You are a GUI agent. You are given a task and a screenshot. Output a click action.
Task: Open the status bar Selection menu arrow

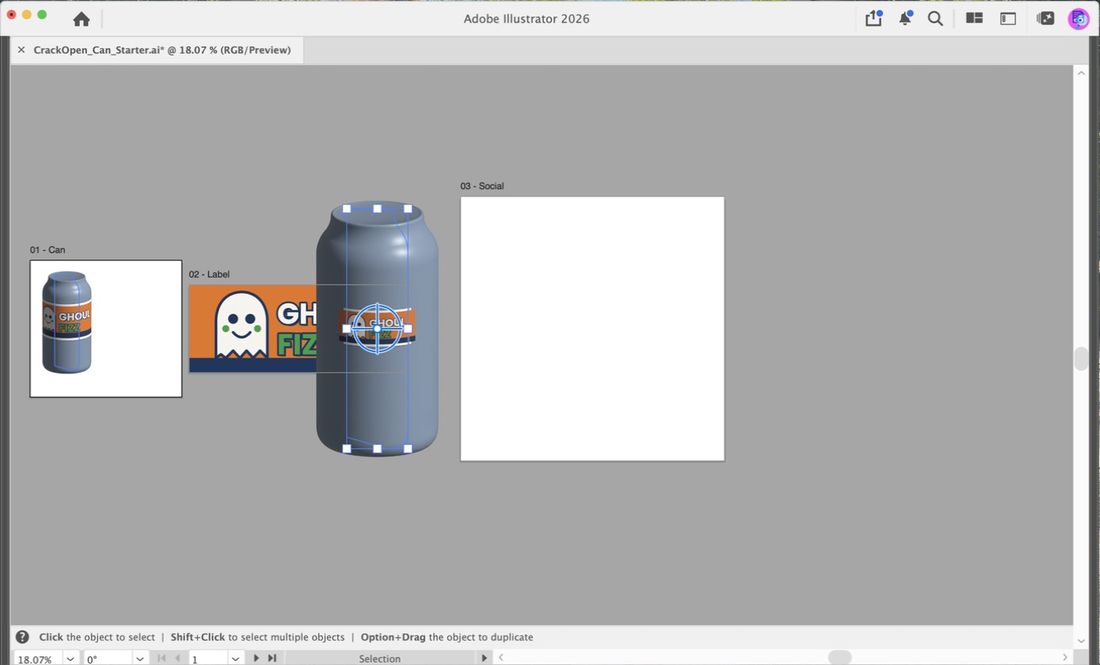483,658
